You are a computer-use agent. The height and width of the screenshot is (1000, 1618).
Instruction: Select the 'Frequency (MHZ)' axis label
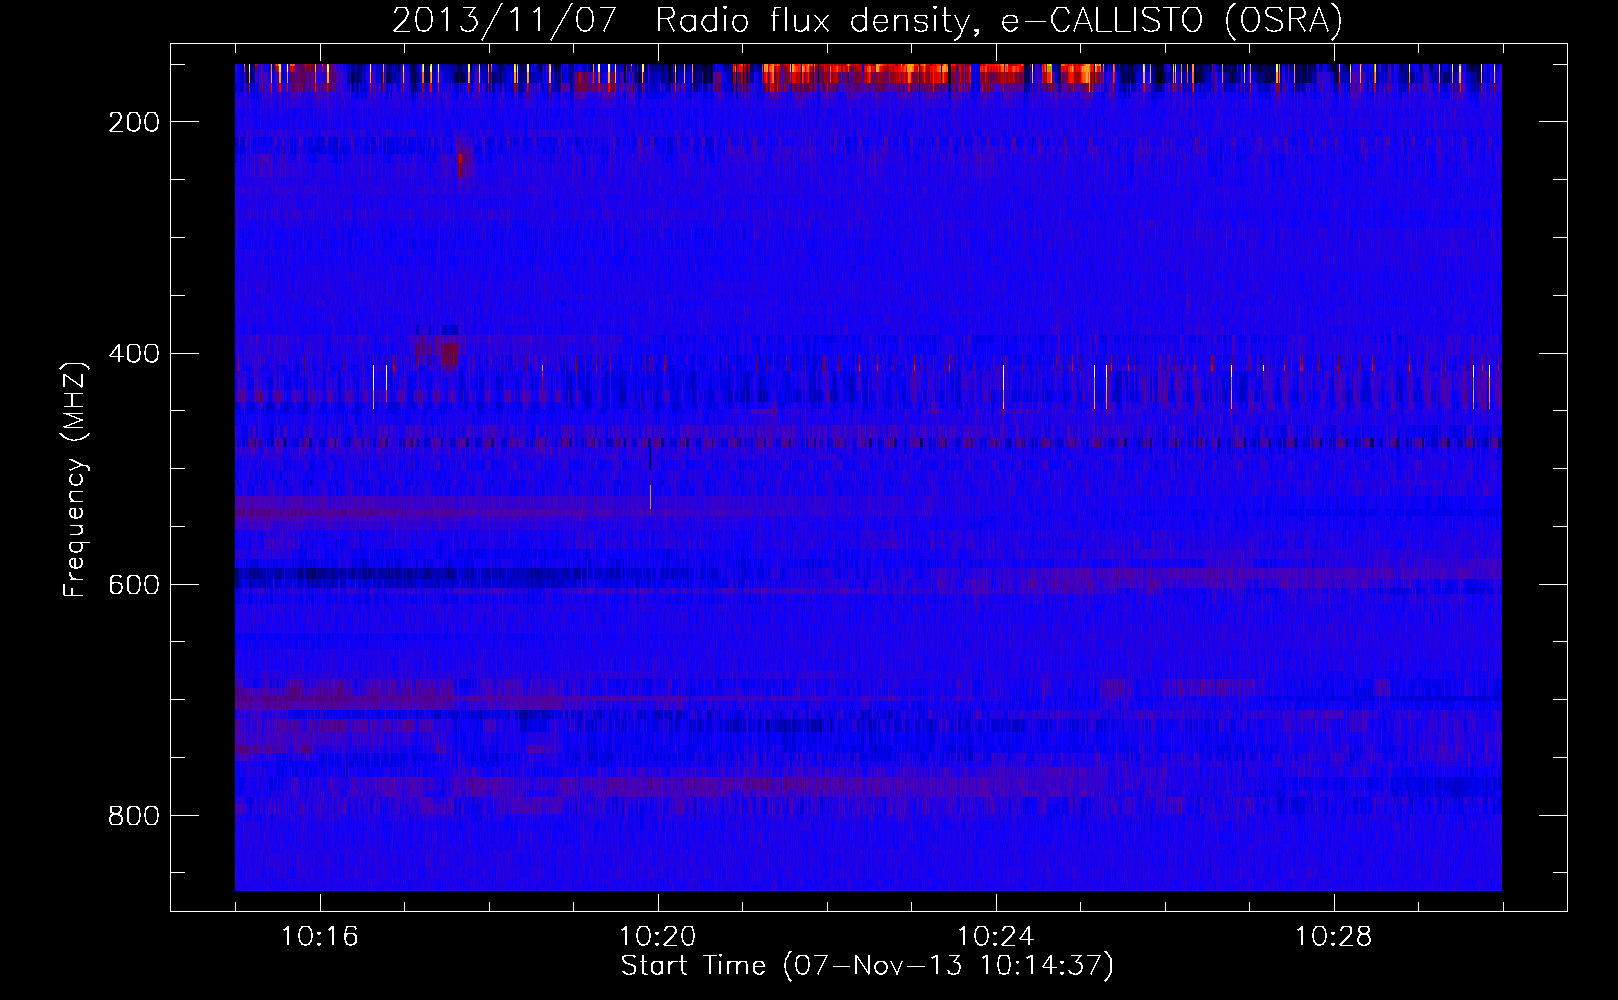coord(75,480)
